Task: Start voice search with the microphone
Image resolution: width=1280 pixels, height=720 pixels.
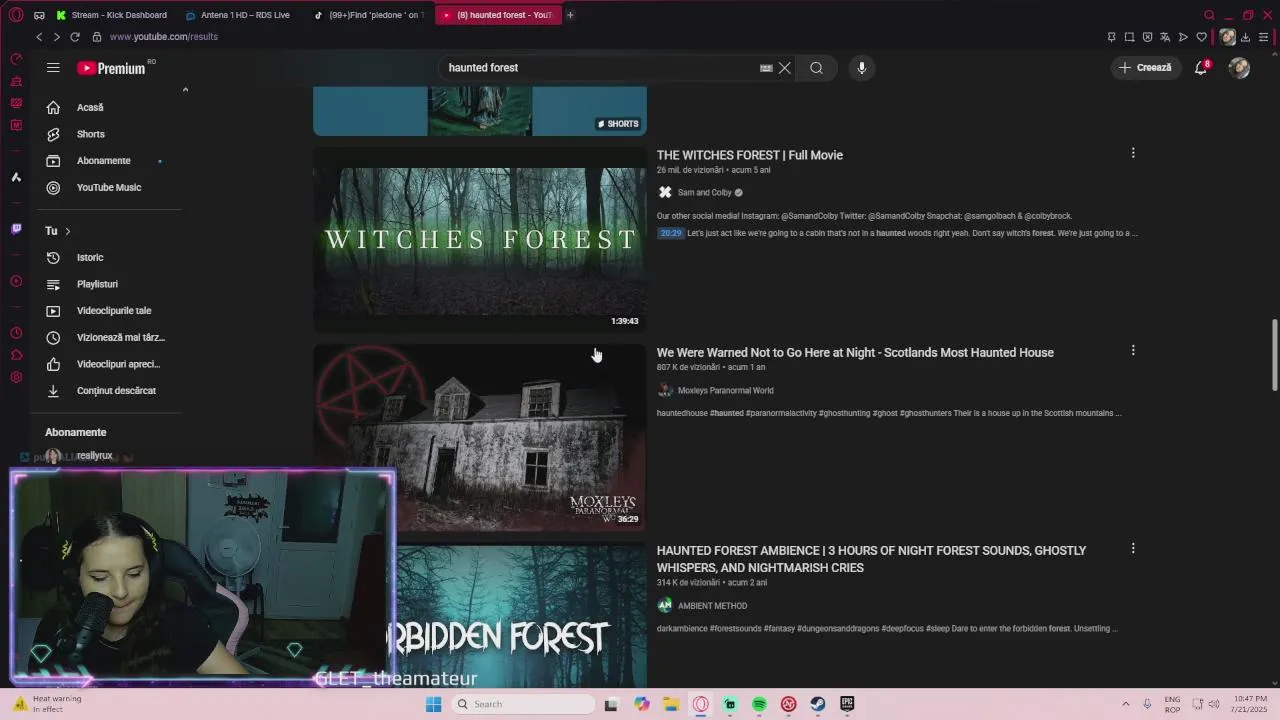Action: pos(862,68)
